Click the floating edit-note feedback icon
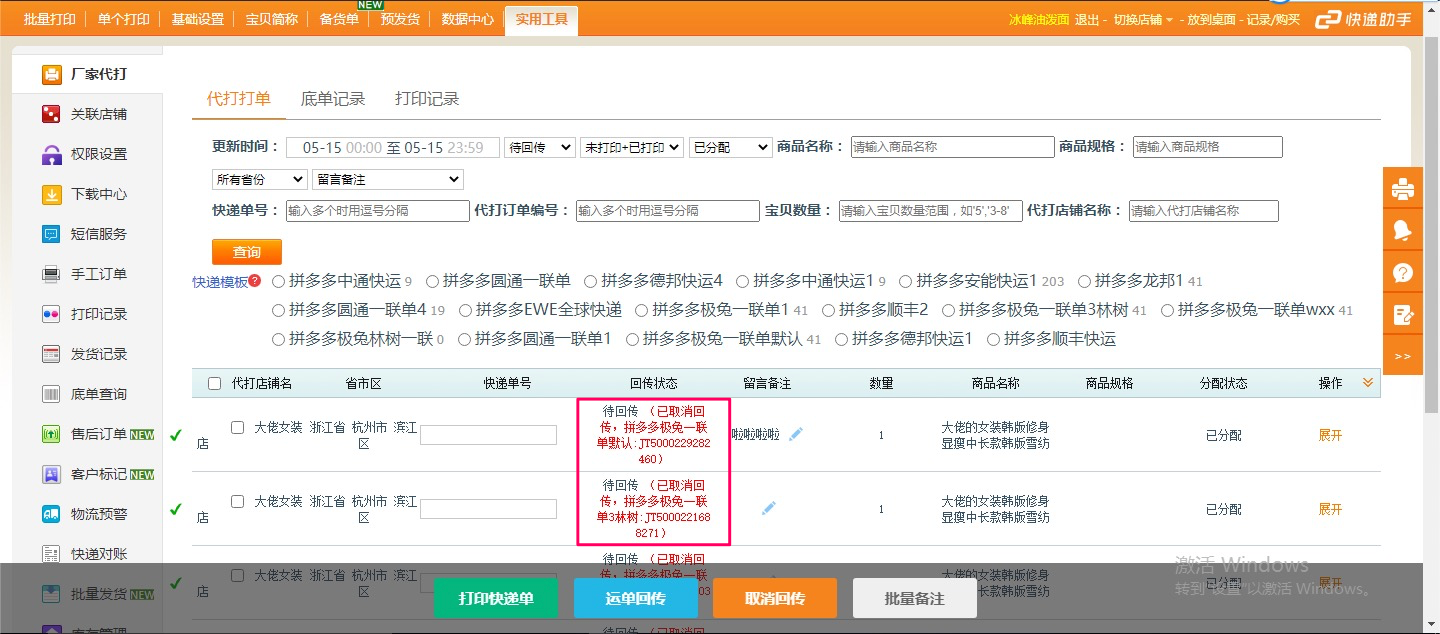This screenshot has width=1440, height=634. [1403, 315]
